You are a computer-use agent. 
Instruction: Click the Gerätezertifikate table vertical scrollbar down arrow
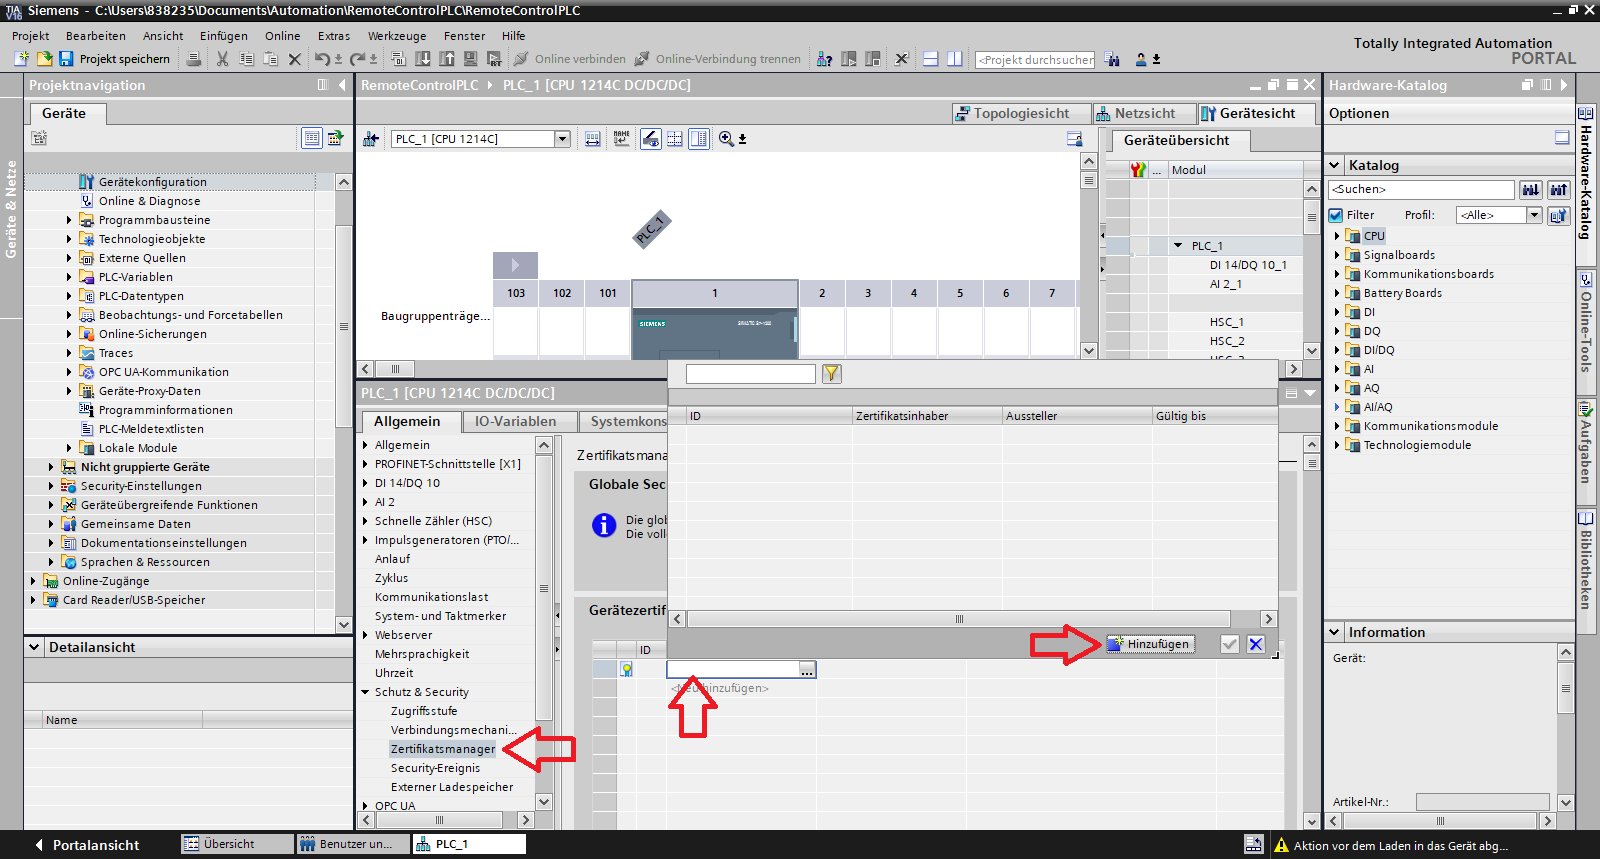tap(1311, 821)
